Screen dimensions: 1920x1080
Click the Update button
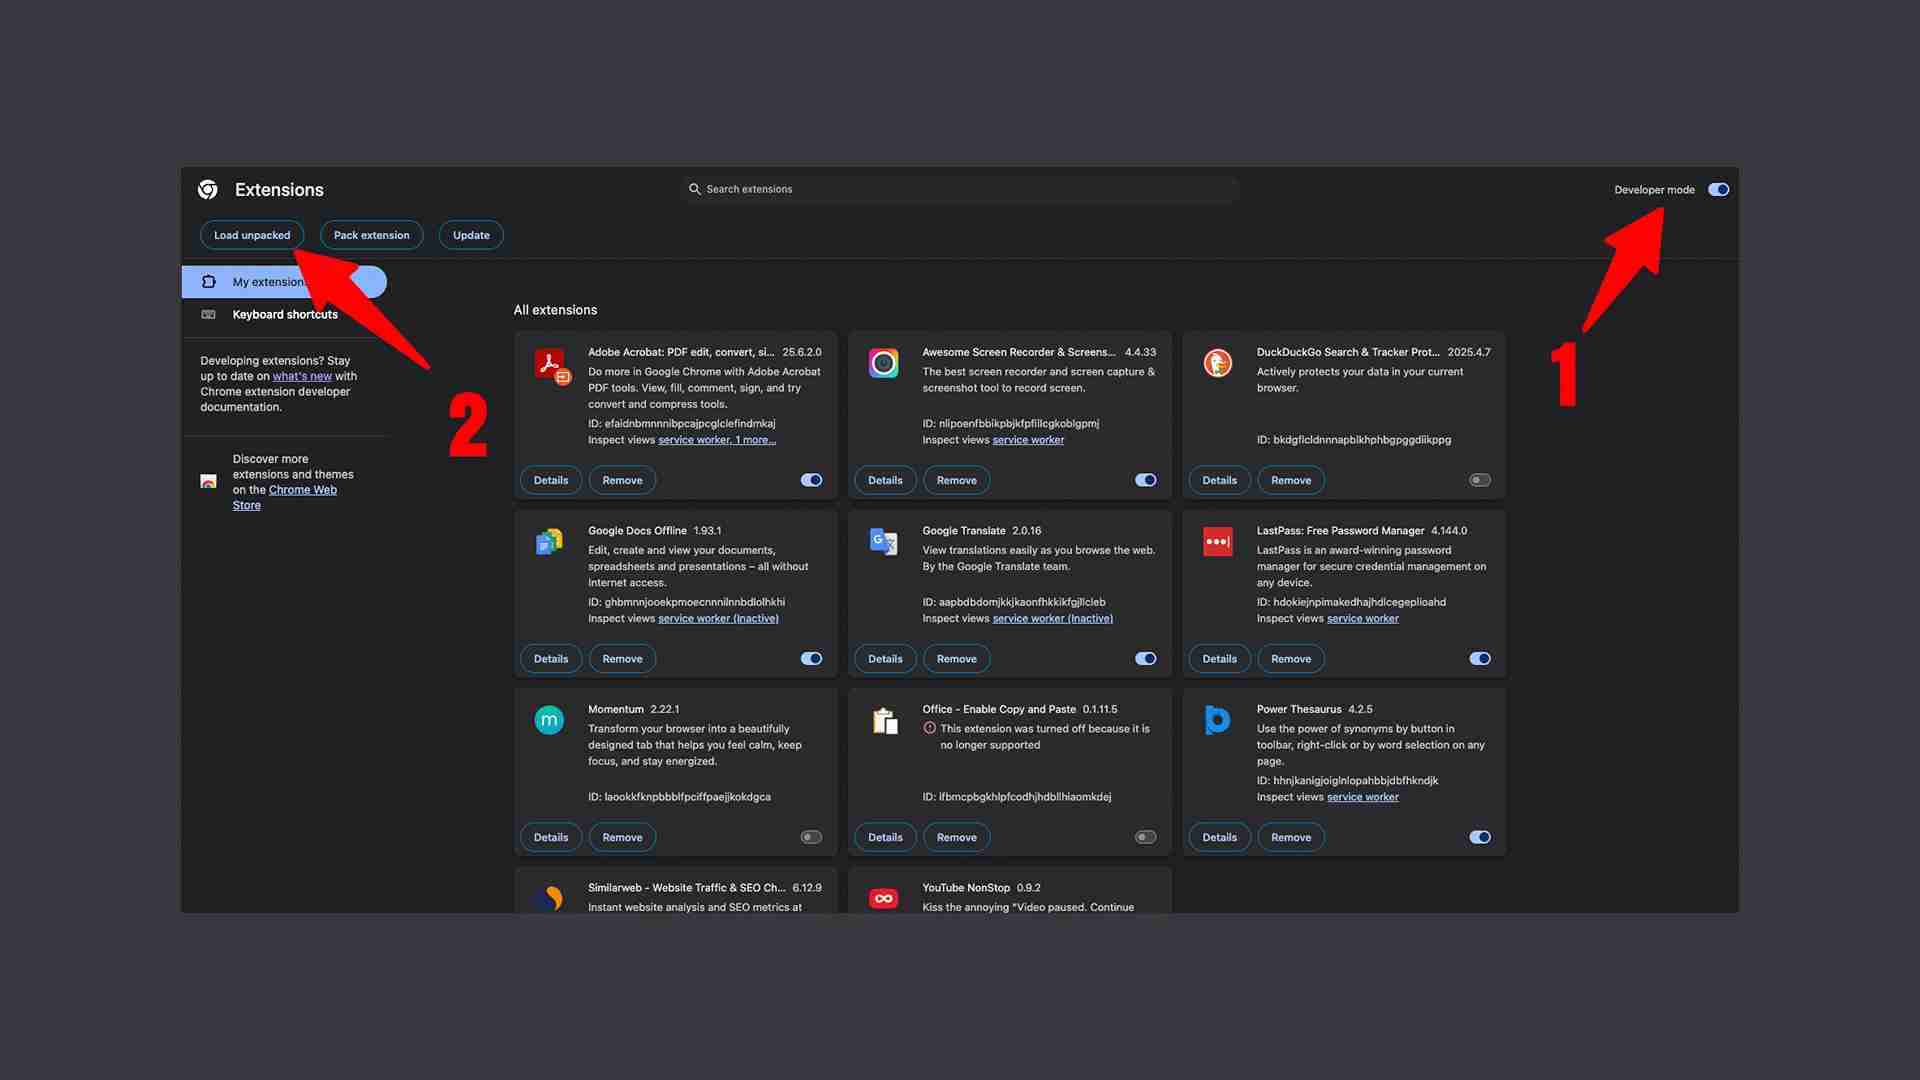coord(471,235)
